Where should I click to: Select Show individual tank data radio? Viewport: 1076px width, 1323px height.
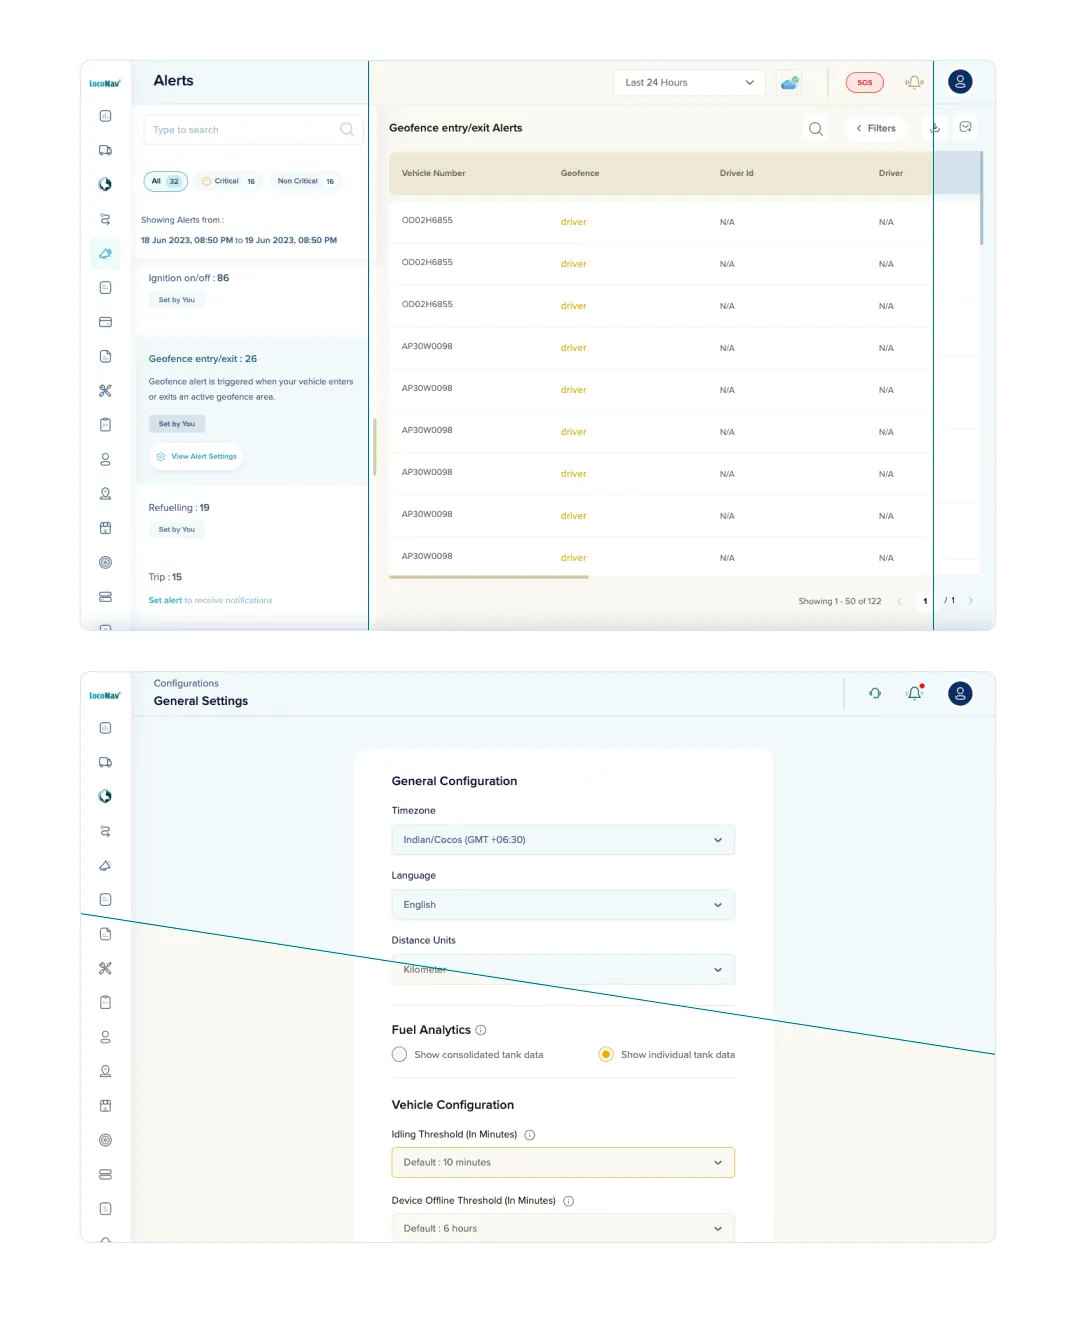[606, 1054]
